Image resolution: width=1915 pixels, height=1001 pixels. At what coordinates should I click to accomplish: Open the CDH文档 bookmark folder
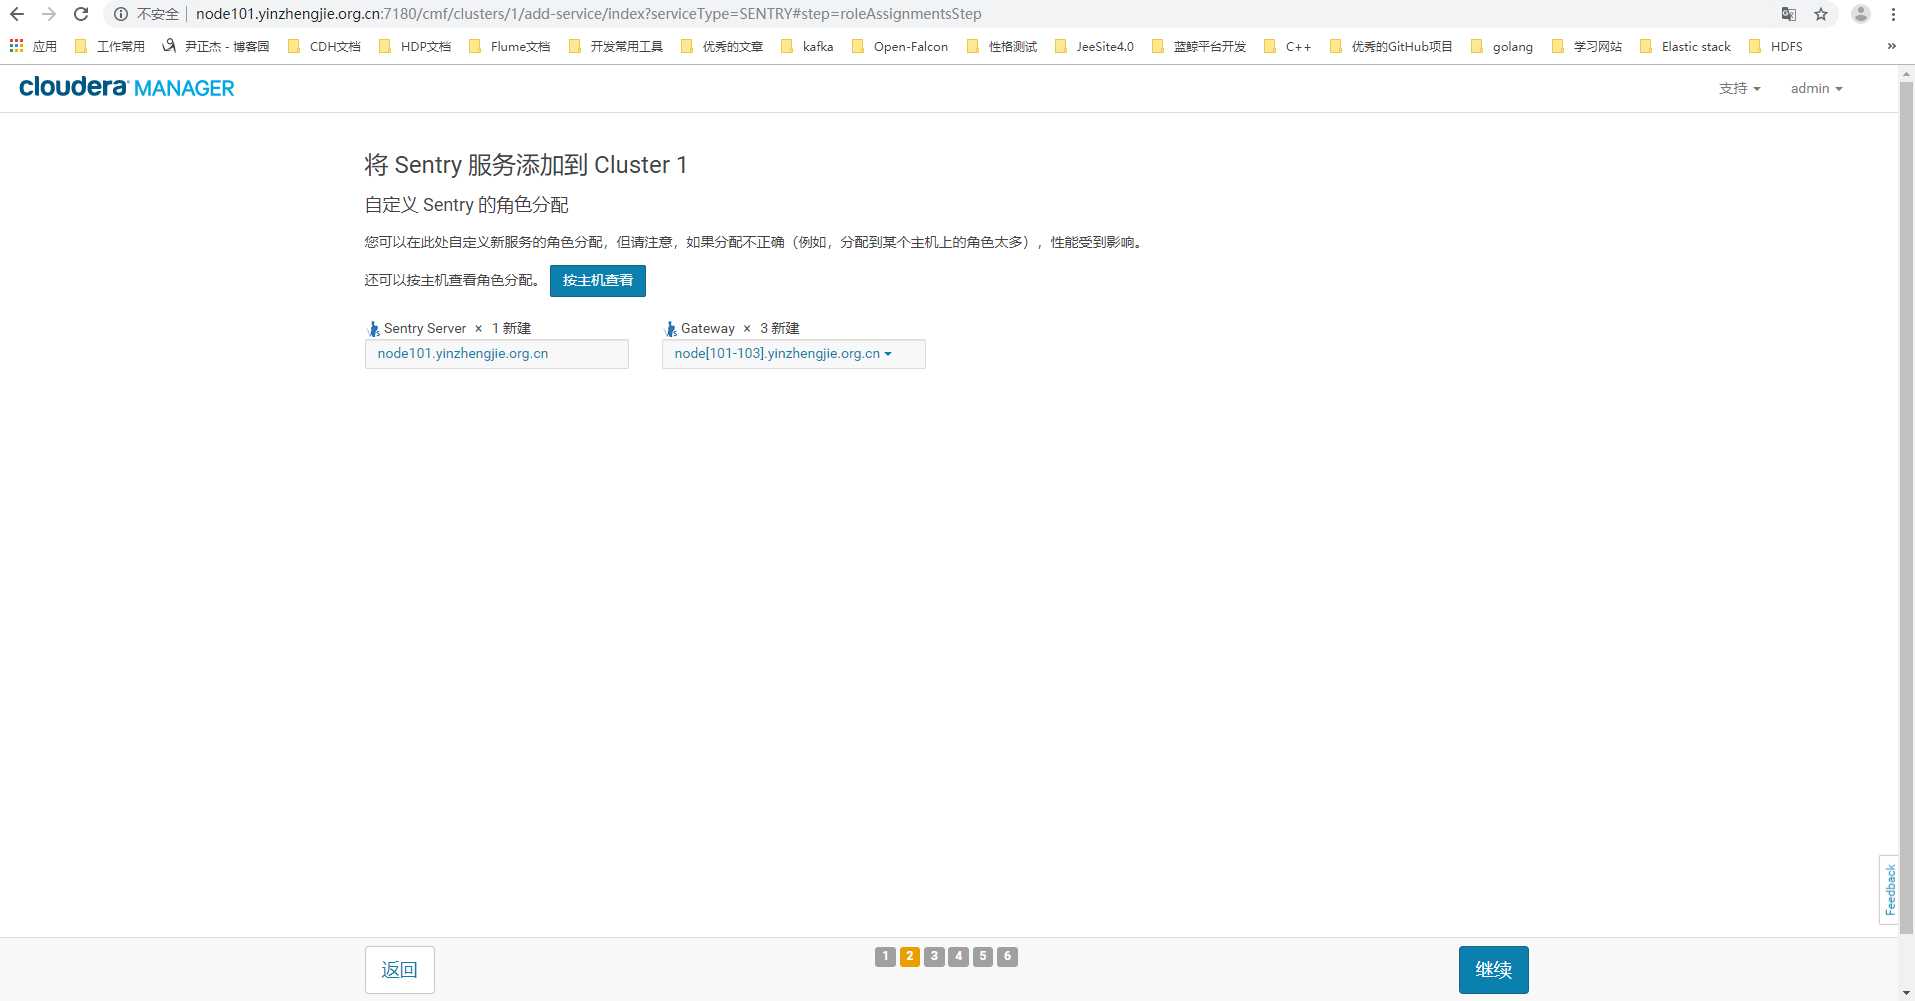point(324,46)
